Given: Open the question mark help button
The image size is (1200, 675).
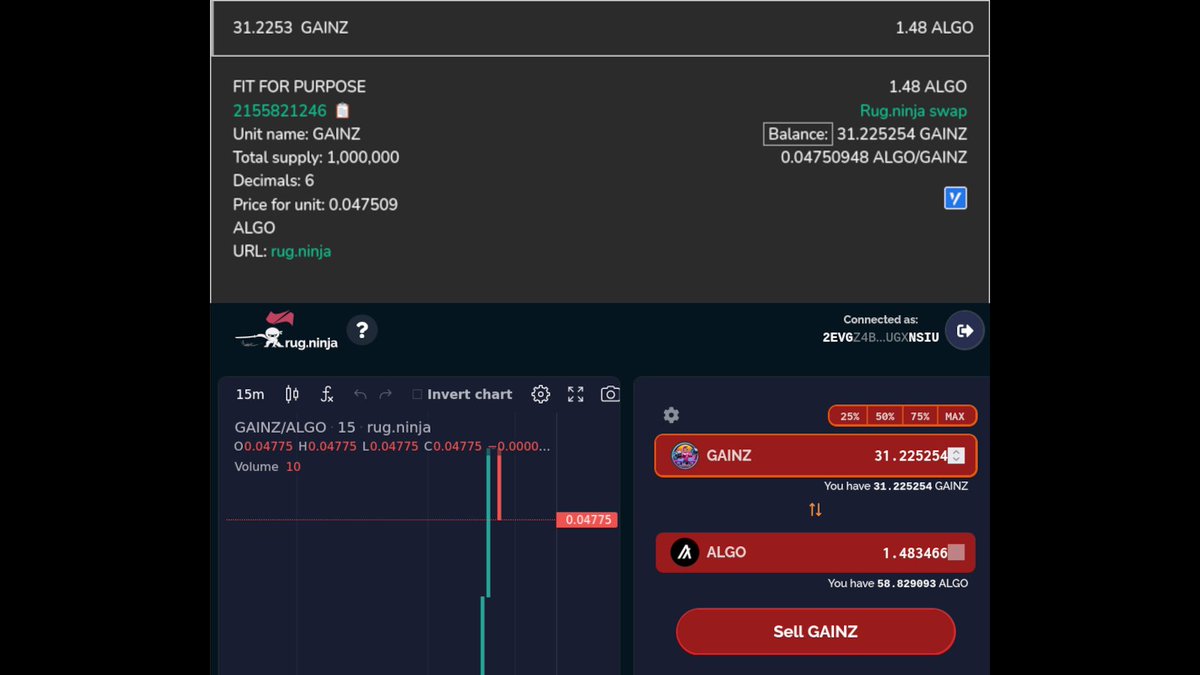Looking at the screenshot, I should click(x=362, y=330).
